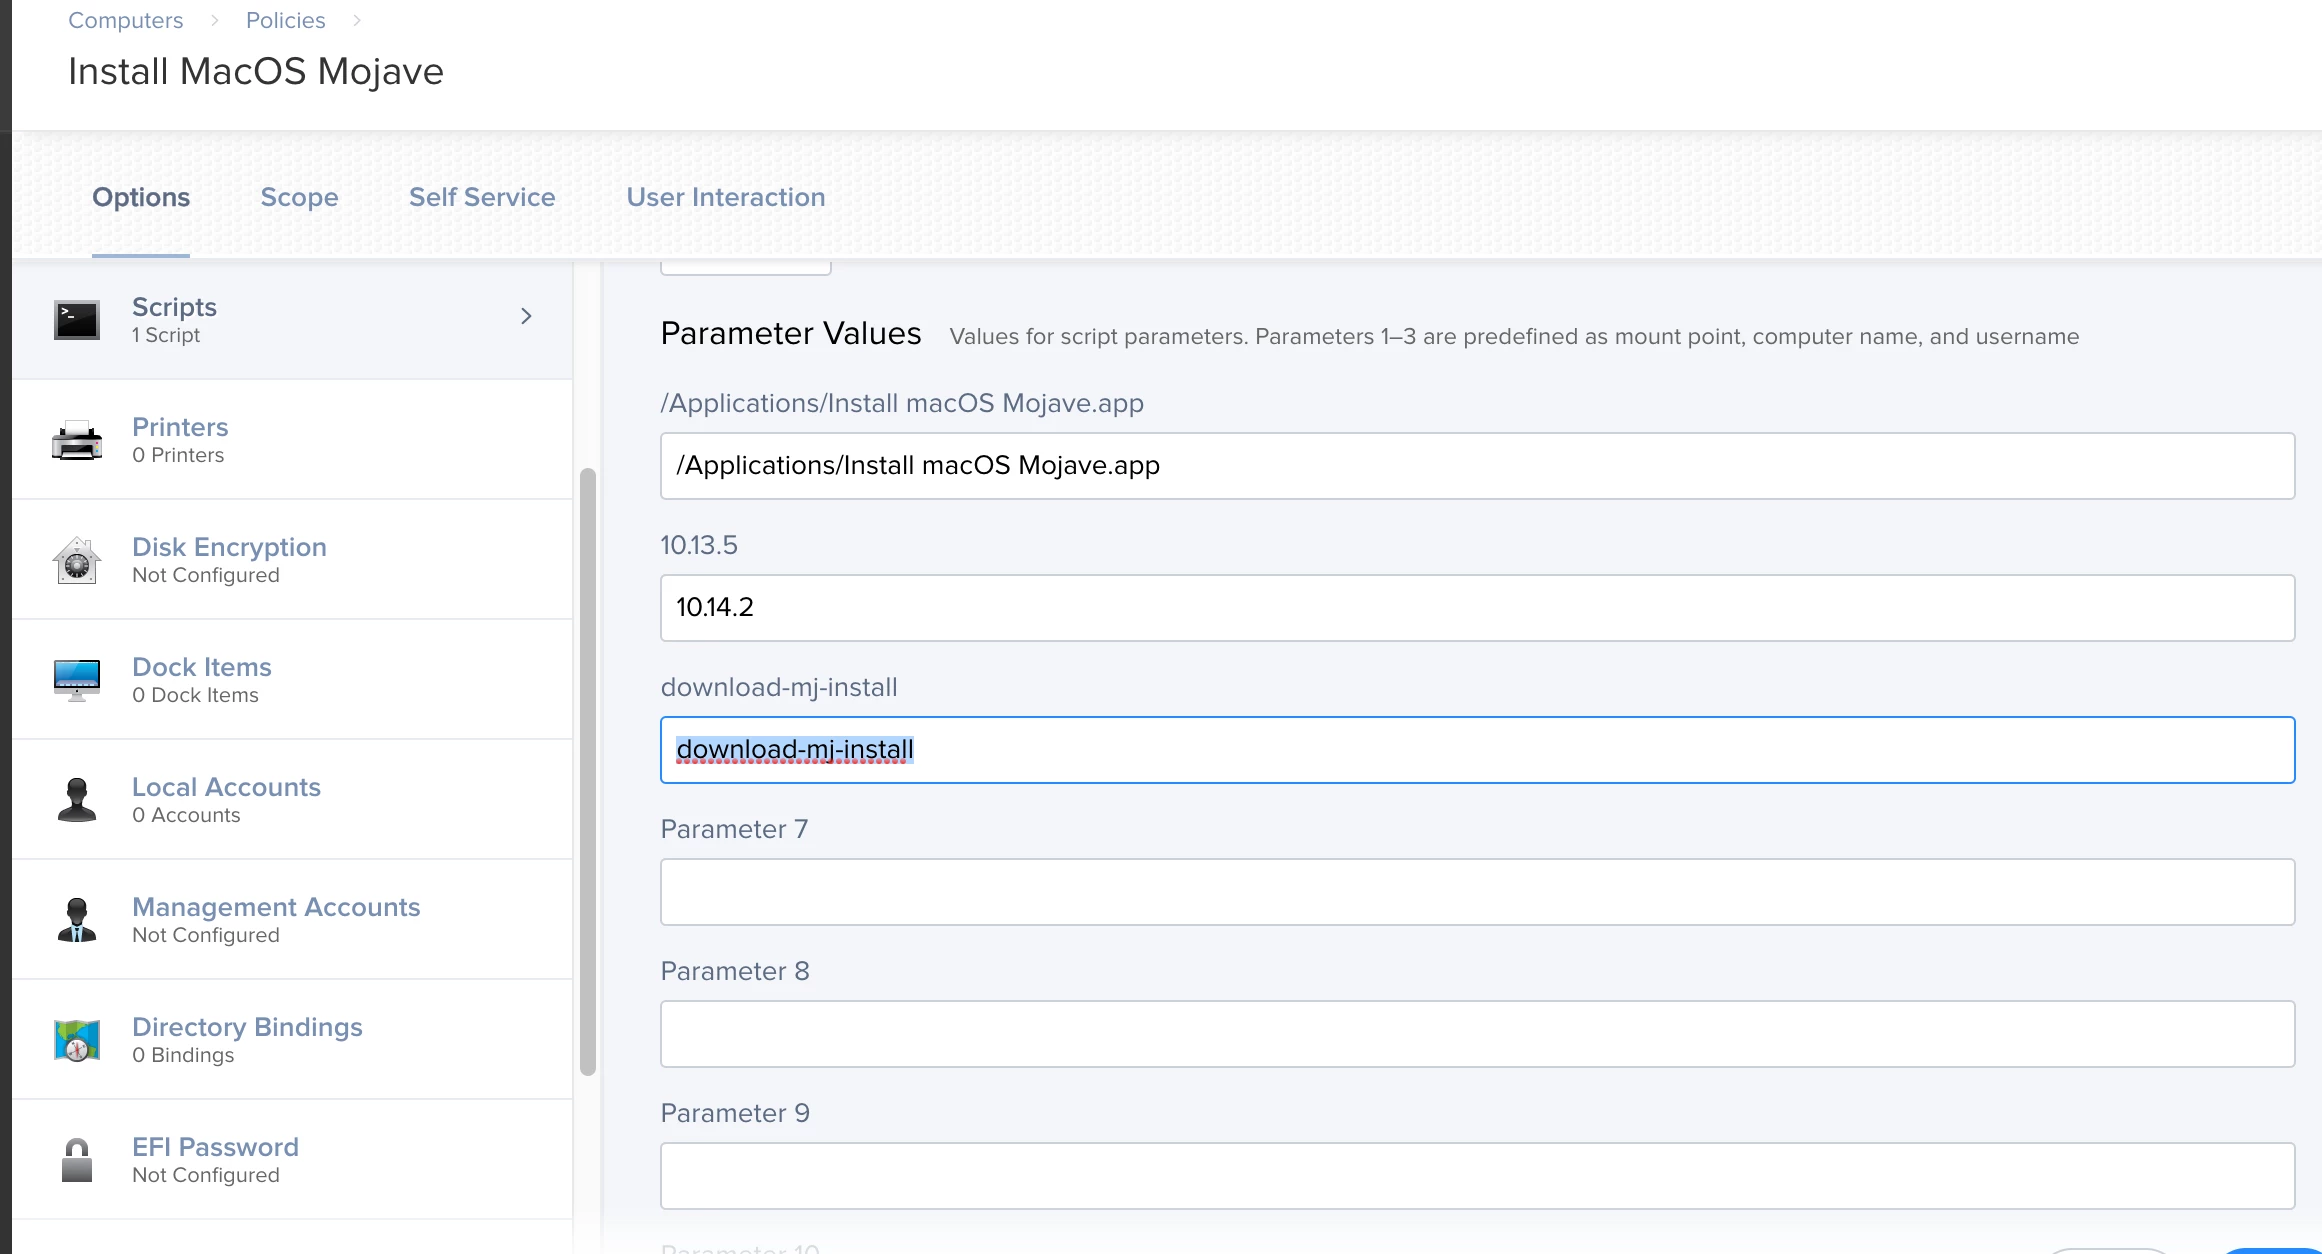Click the Install MacOS Mojave page title
2322x1254 pixels.
256,71
